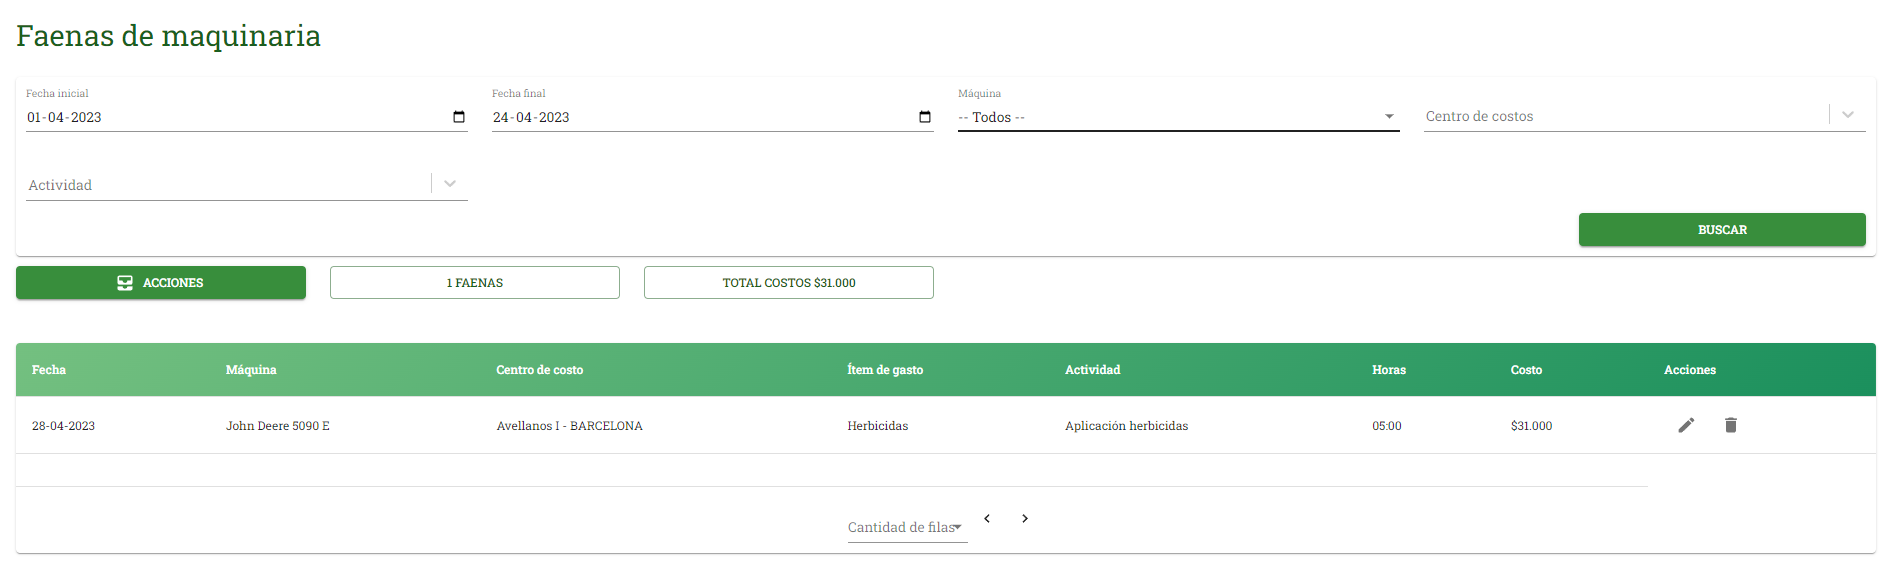Click the ACCIONES button

[x=161, y=283]
